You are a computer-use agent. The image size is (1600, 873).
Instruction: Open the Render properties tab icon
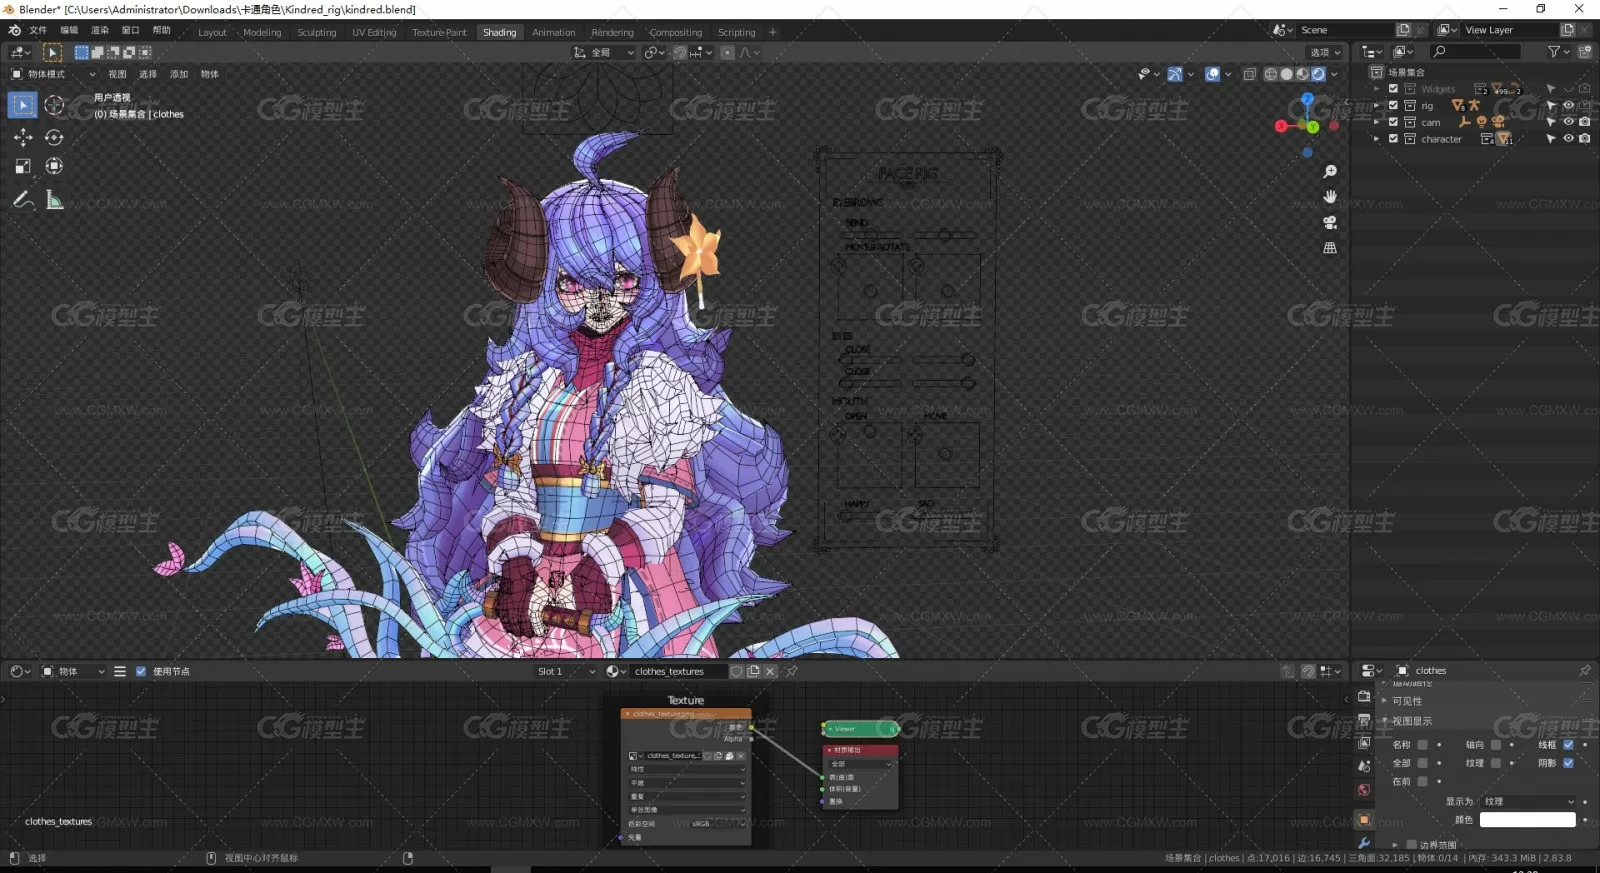point(1364,696)
